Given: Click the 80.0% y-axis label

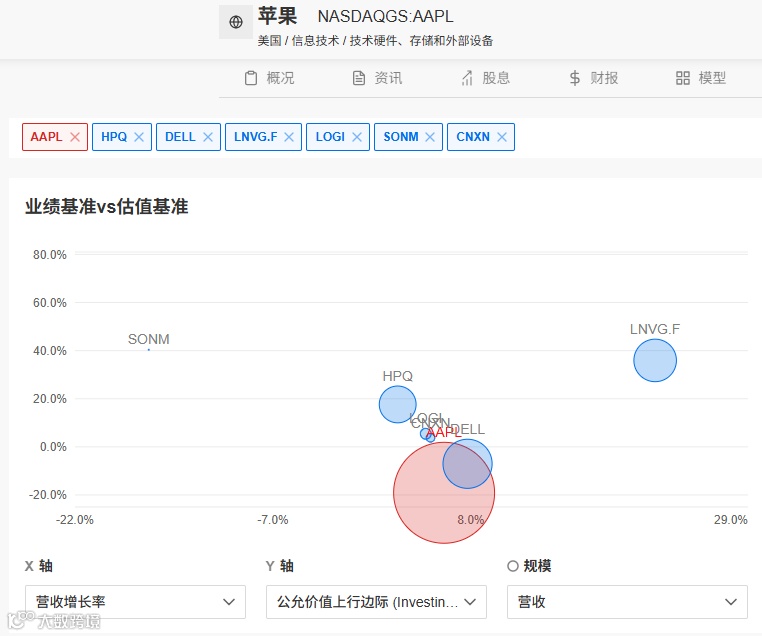Looking at the screenshot, I should coord(50,255).
